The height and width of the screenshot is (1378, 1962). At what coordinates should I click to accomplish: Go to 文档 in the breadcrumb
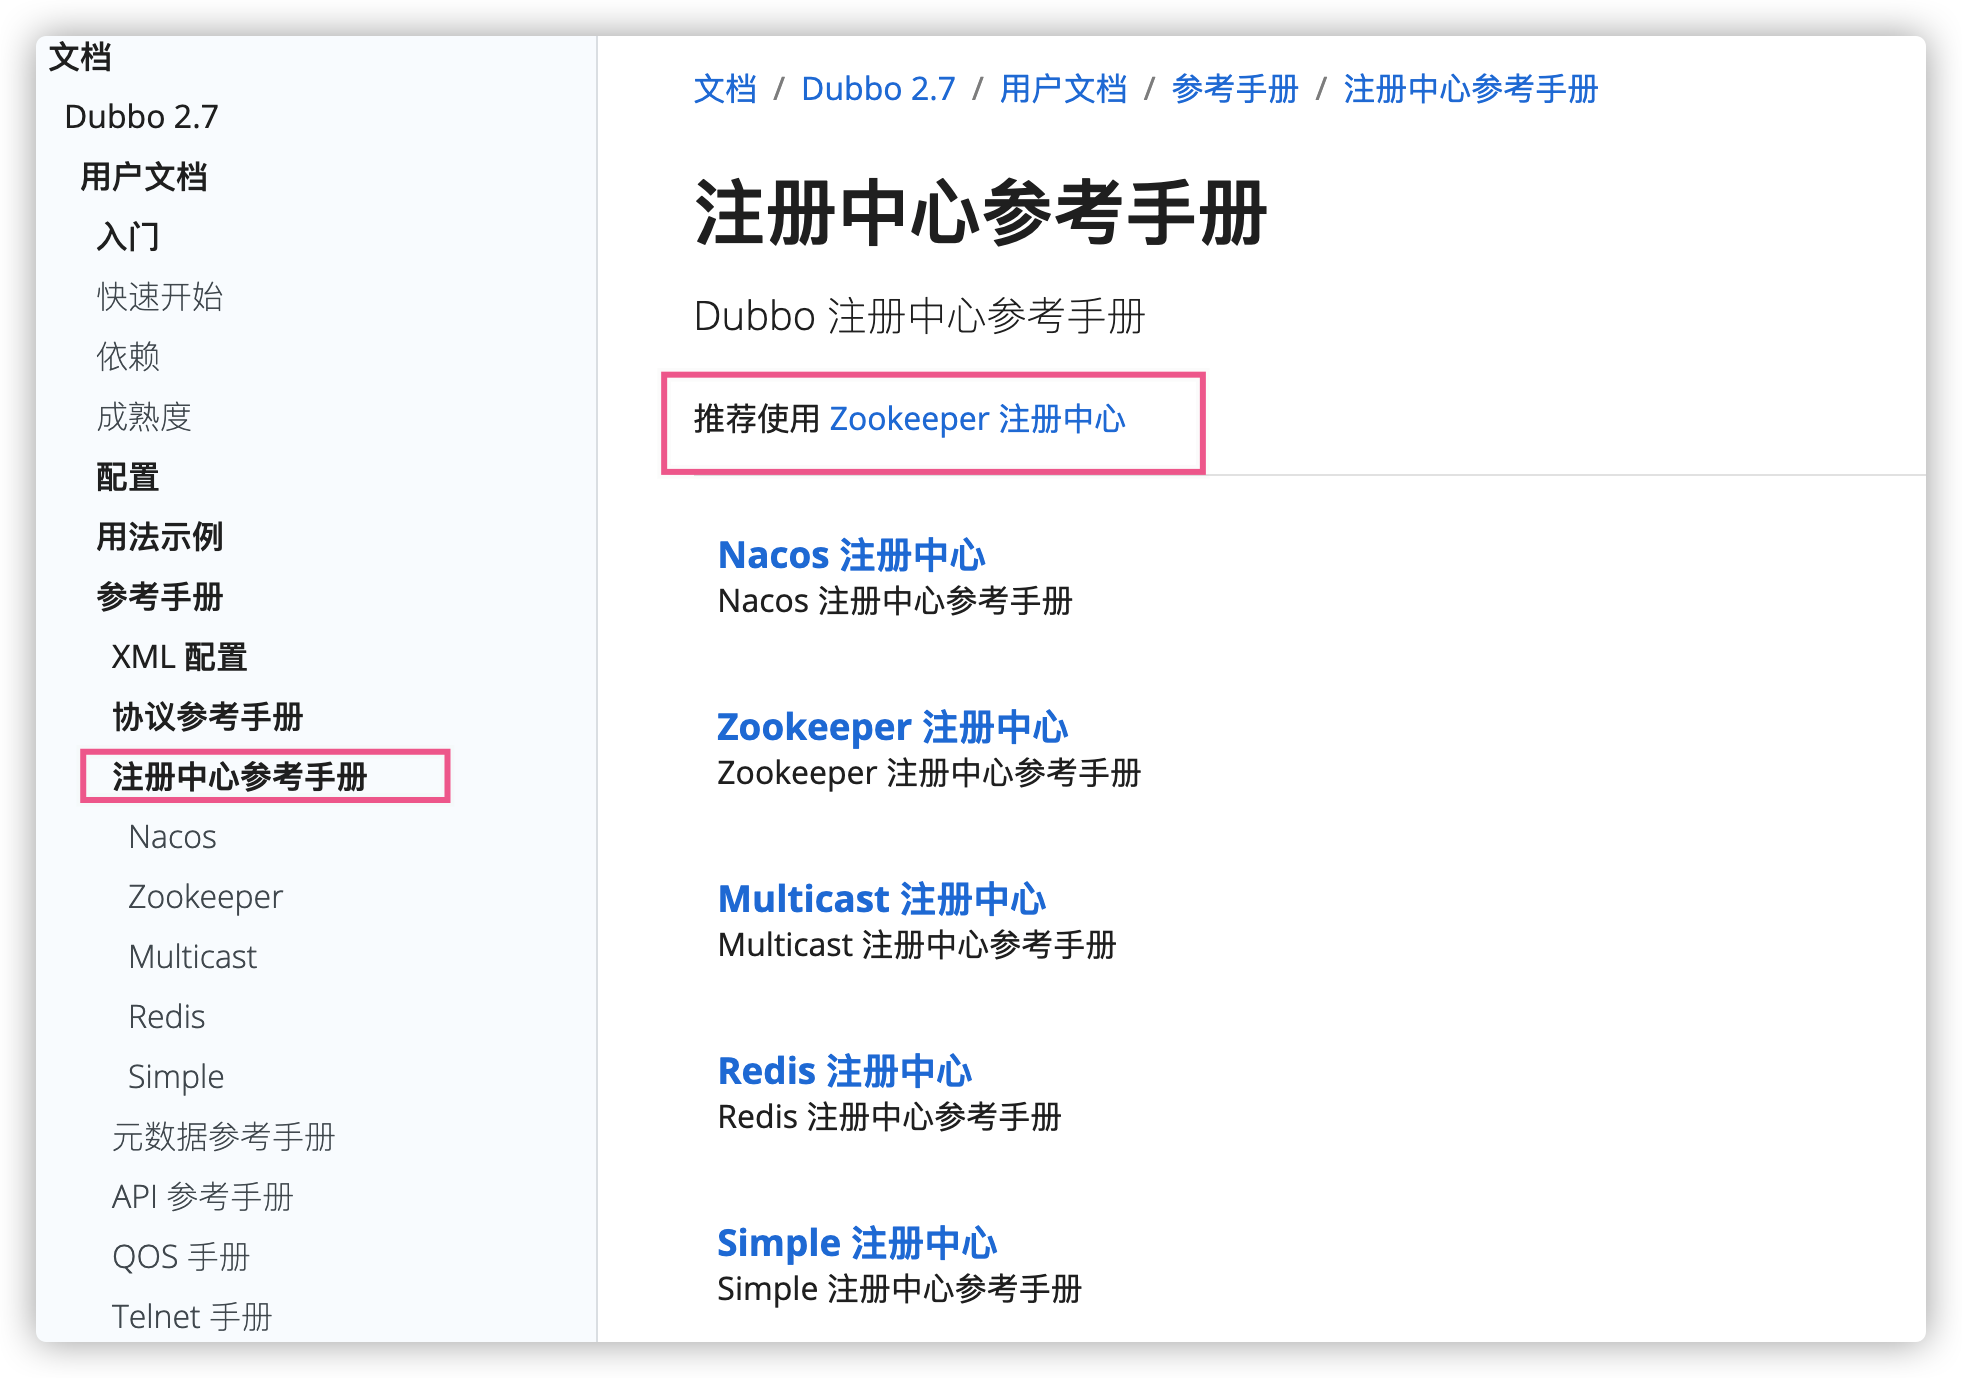pos(725,89)
